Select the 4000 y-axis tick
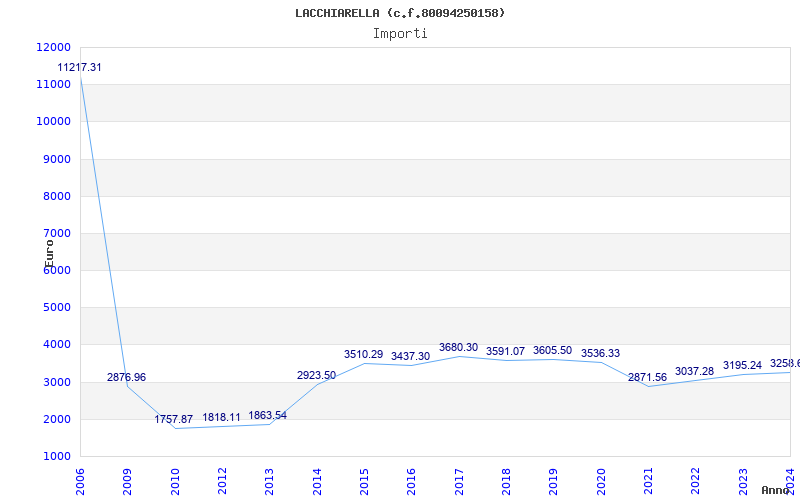The image size is (800, 500). click(56, 345)
